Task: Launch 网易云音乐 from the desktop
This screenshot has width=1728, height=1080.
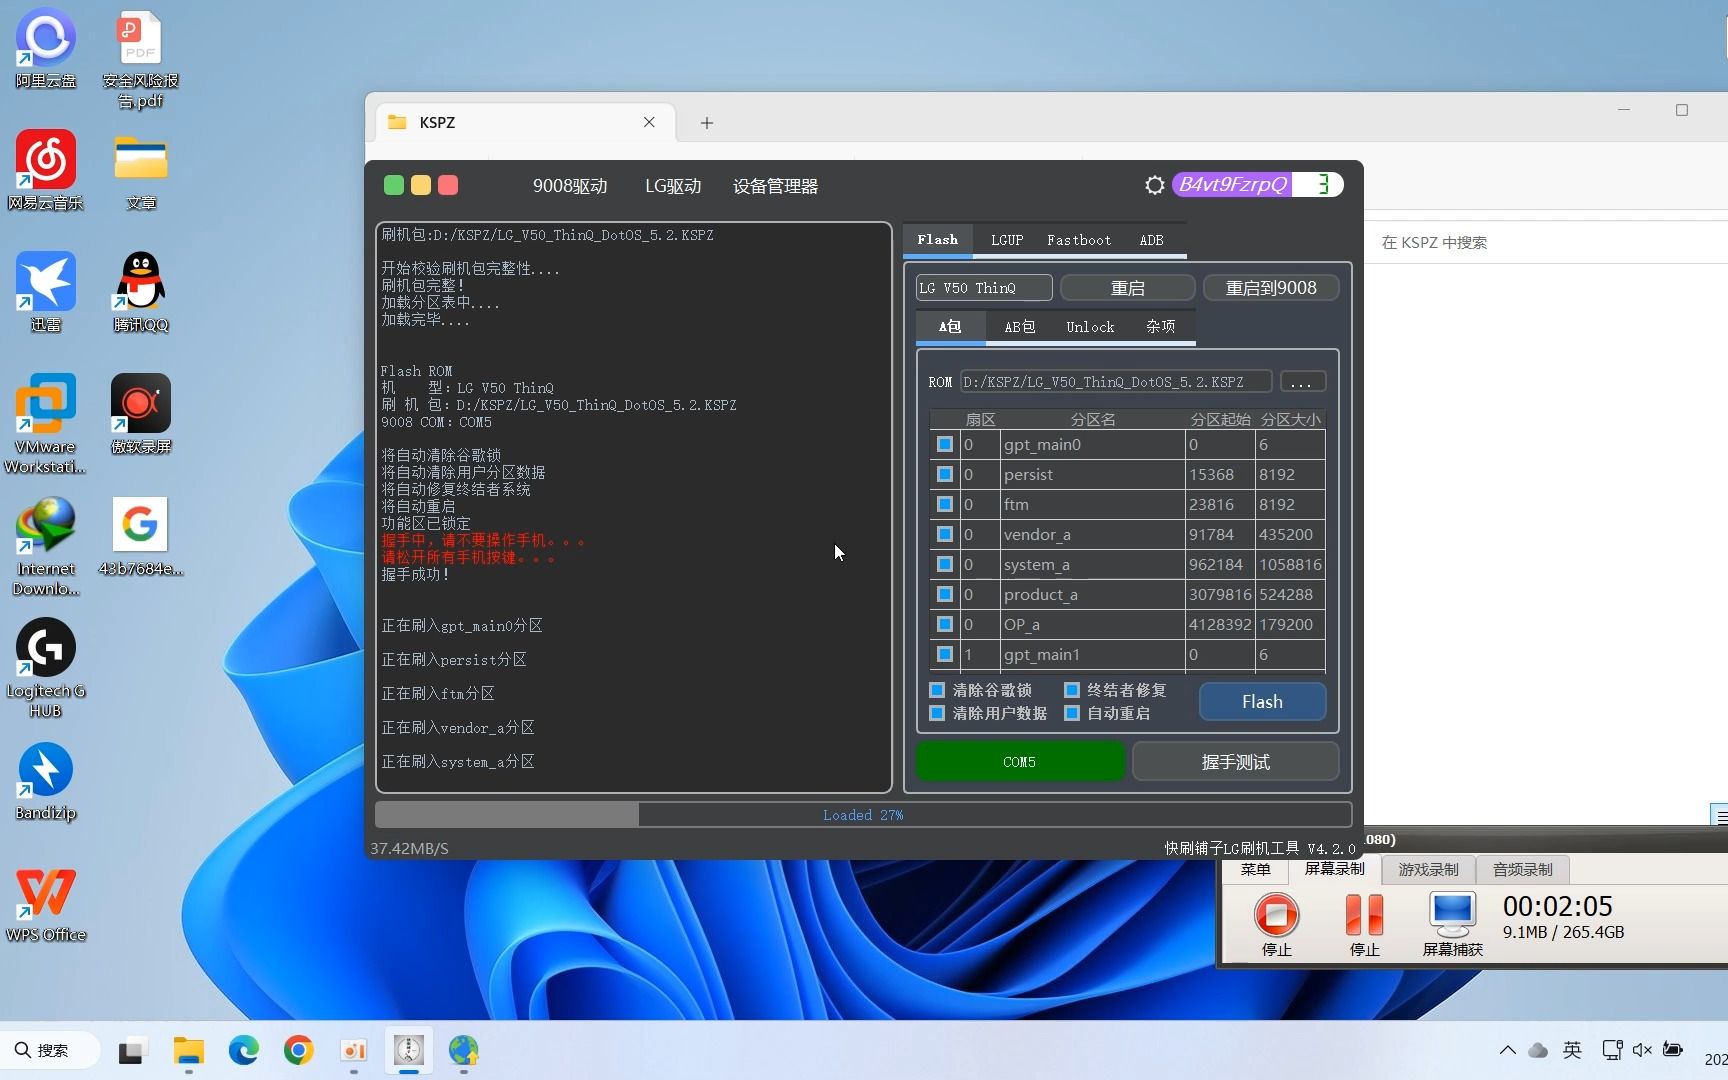Action: pyautogui.click(x=46, y=170)
